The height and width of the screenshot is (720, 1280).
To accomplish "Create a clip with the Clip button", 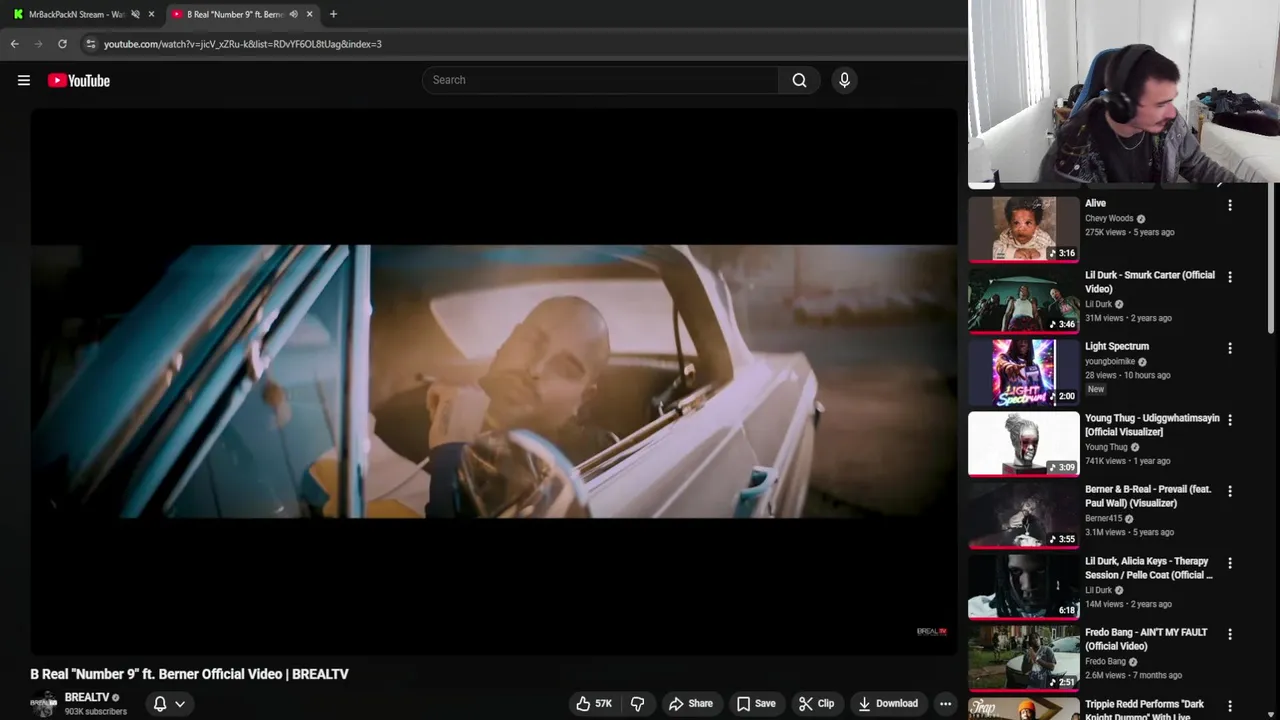I will tap(816, 704).
